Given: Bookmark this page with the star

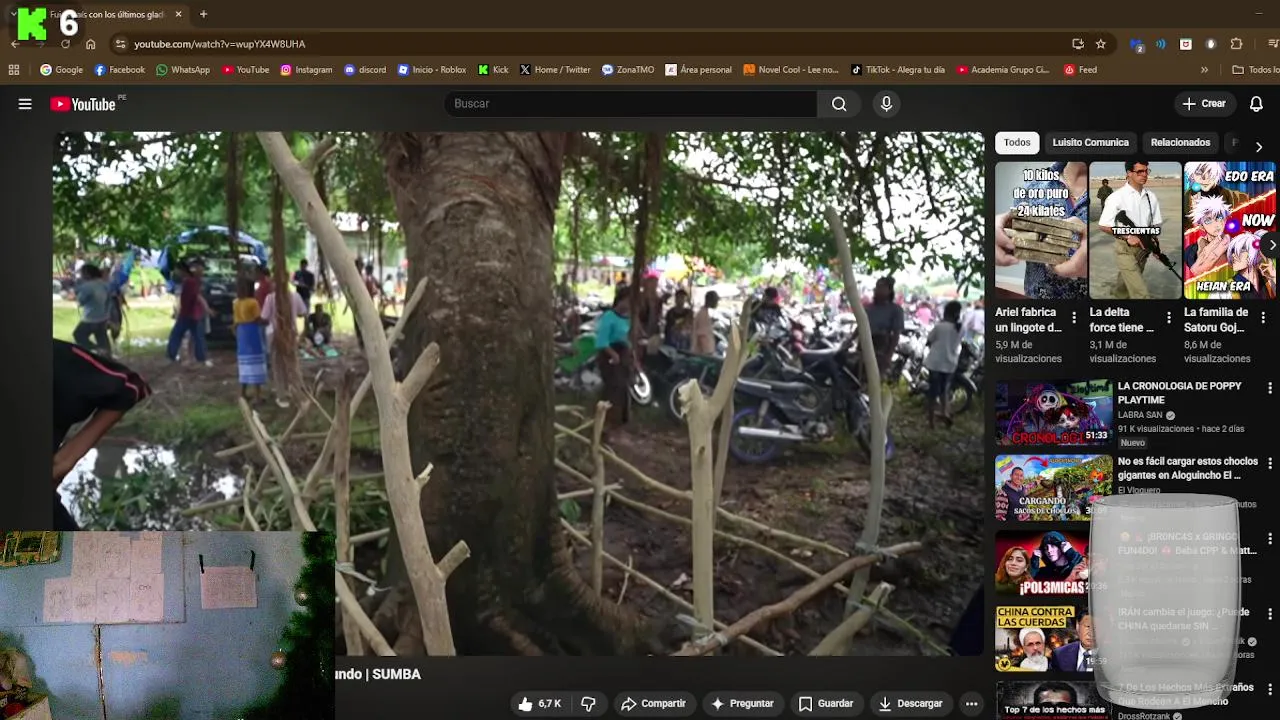Looking at the screenshot, I should point(1101,44).
